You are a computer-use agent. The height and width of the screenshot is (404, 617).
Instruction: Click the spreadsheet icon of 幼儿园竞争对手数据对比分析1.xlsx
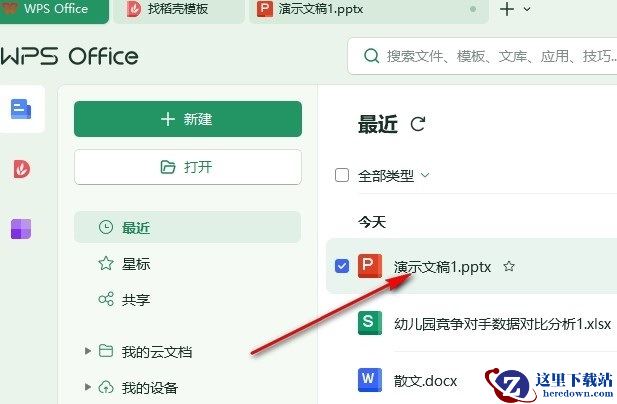point(369,323)
